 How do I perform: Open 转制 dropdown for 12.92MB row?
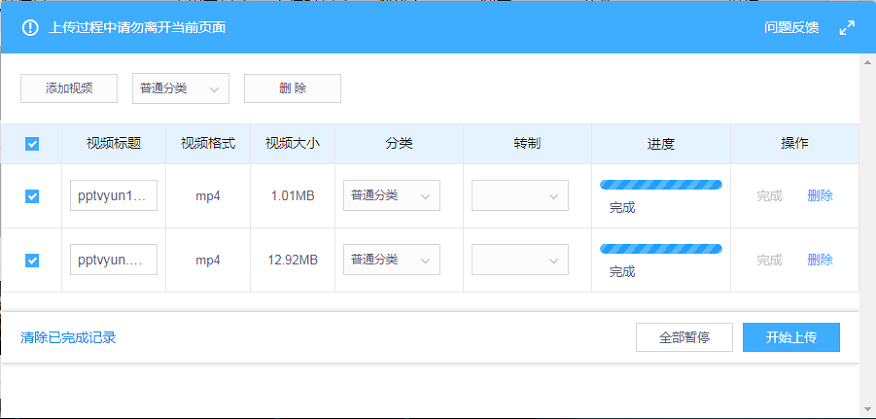click(520, 259)
